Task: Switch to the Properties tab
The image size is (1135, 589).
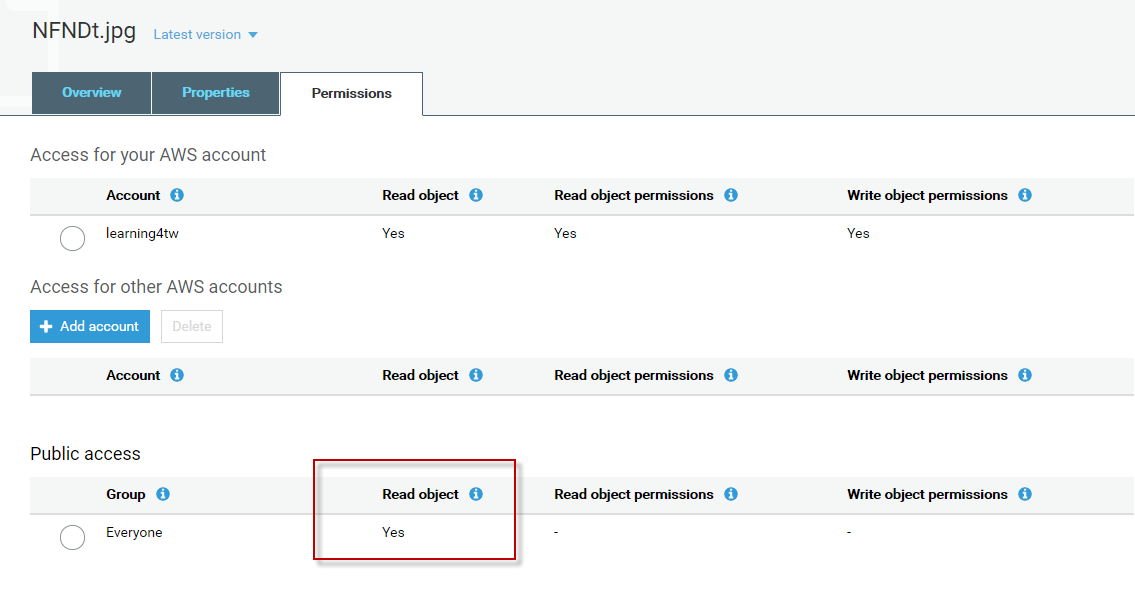Action: point(216,93)
